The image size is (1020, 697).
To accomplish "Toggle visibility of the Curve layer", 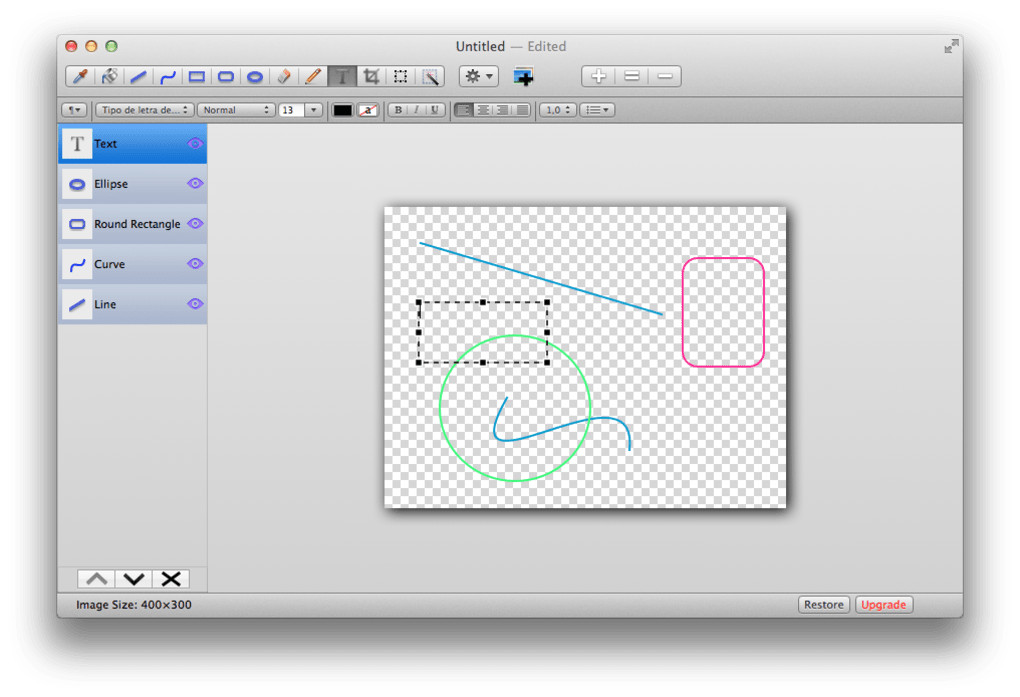I will [x=195, y=264].
